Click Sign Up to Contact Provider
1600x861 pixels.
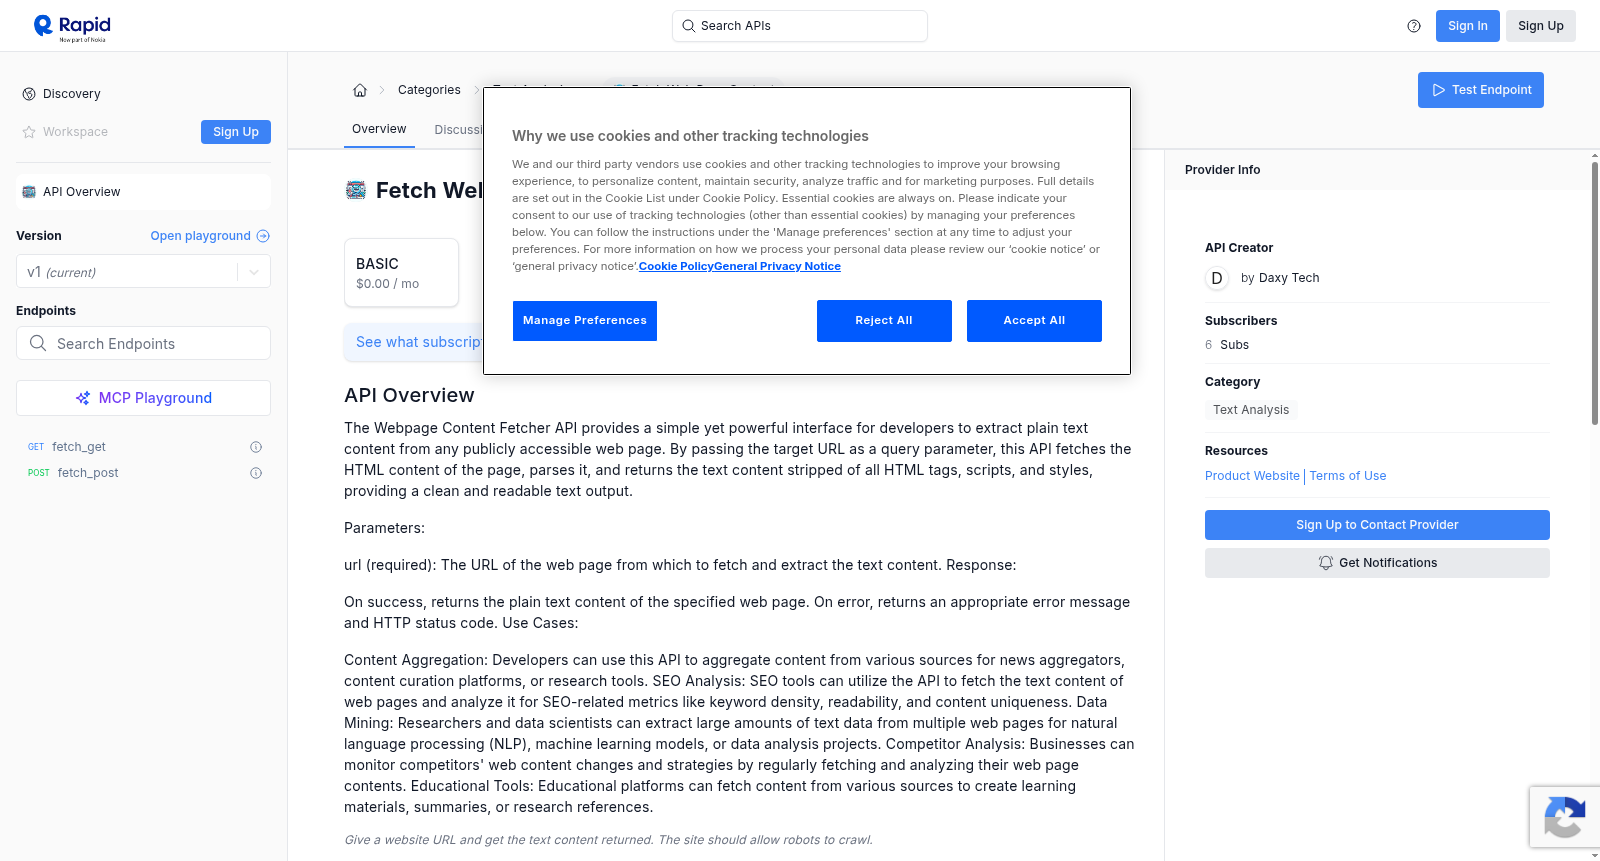pyautogui.click(x=1377, y=525)
